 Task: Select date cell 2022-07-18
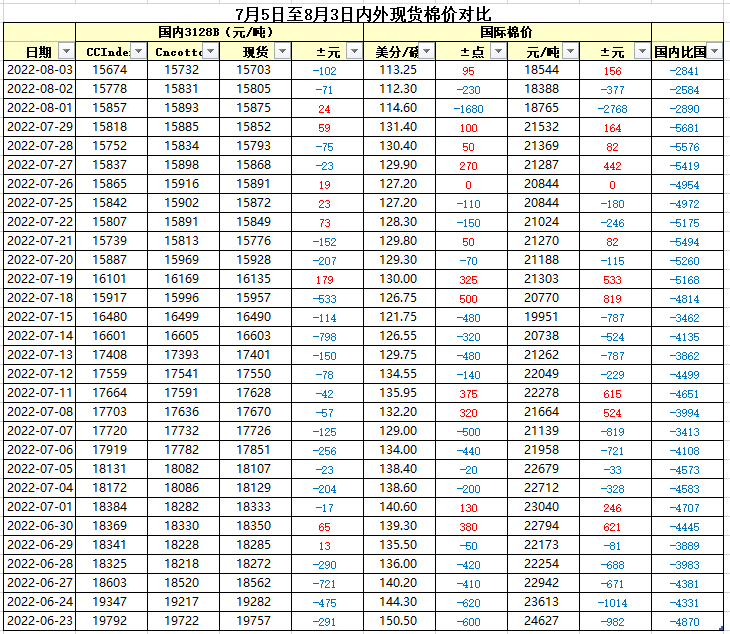40,298
